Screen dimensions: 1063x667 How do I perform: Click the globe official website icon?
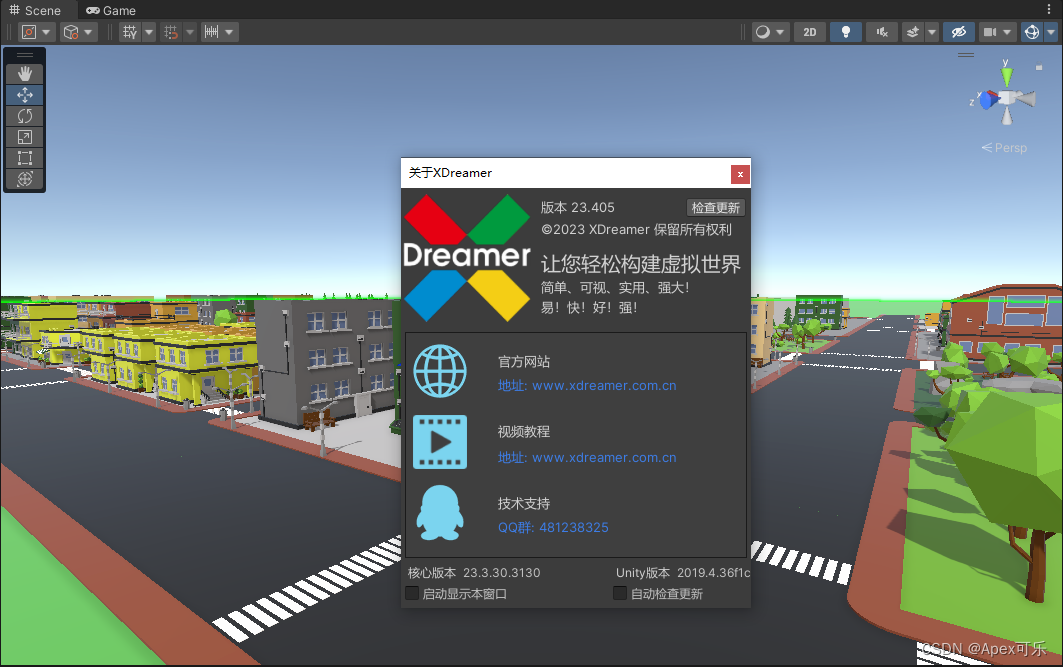pos(440,371)
